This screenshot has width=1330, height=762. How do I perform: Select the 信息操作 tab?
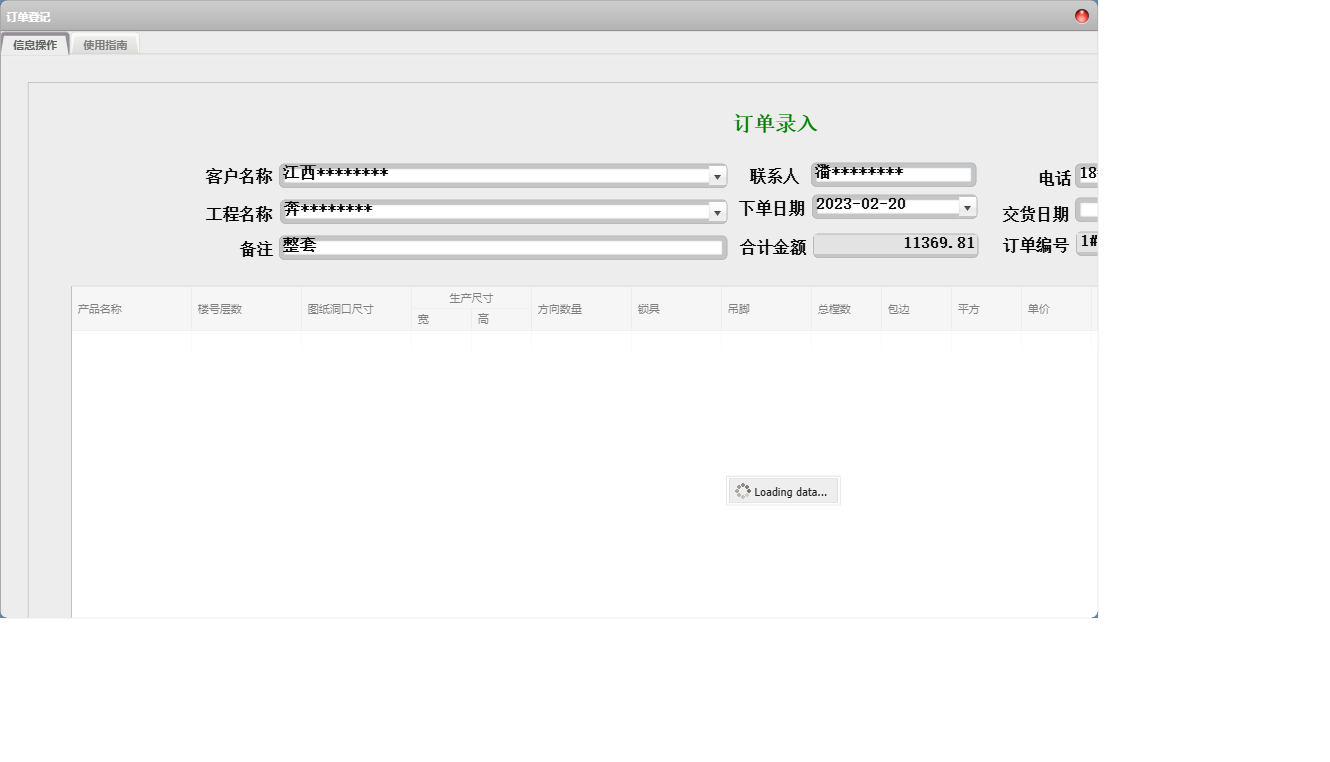[35, 44]
